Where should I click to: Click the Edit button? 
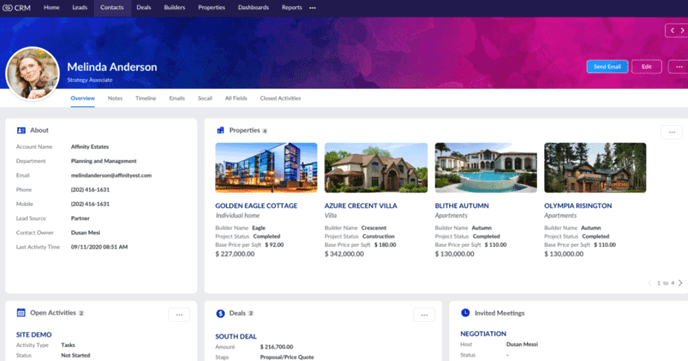point(646,67)
